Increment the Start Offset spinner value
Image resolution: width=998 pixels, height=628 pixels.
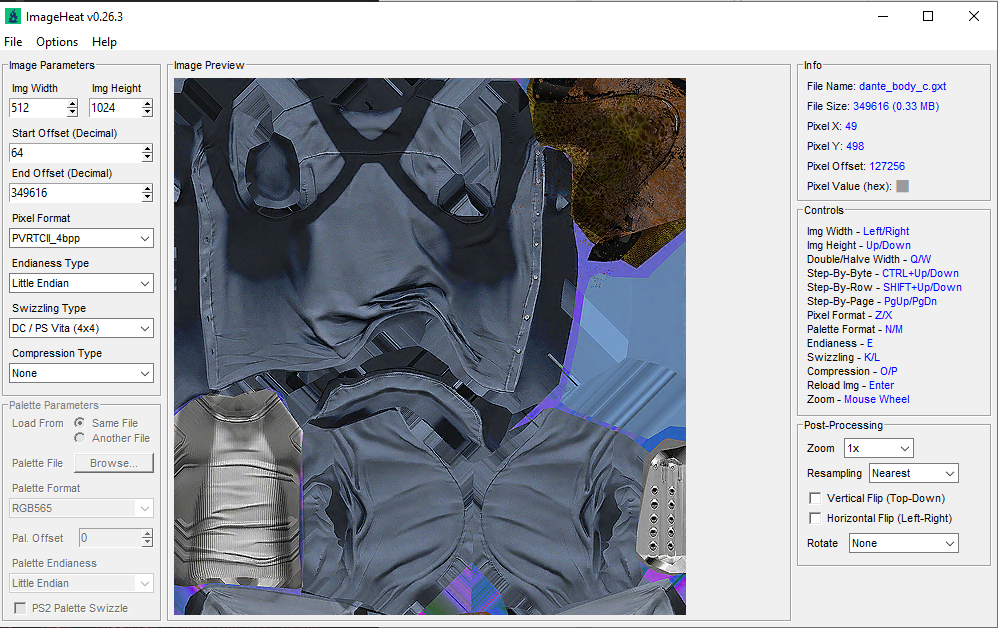tap(148, 148)
